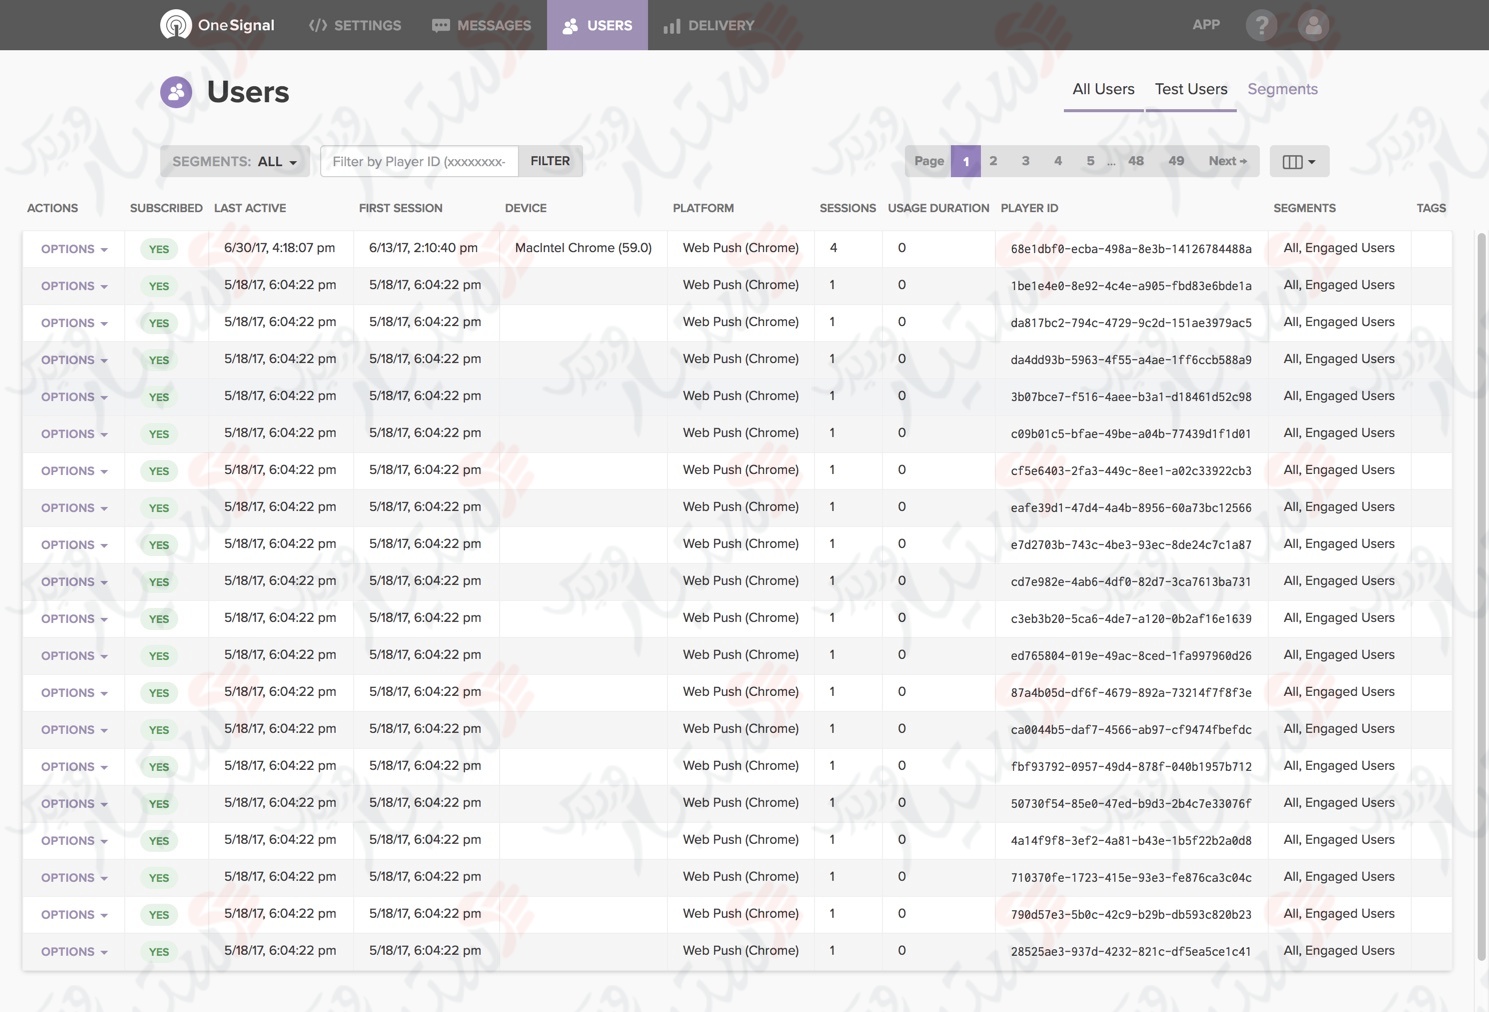Expand the Segments: ALL dropdown
This screenshot has height=1012, width=1489.
pyautogui.click(x=234, y=161)
